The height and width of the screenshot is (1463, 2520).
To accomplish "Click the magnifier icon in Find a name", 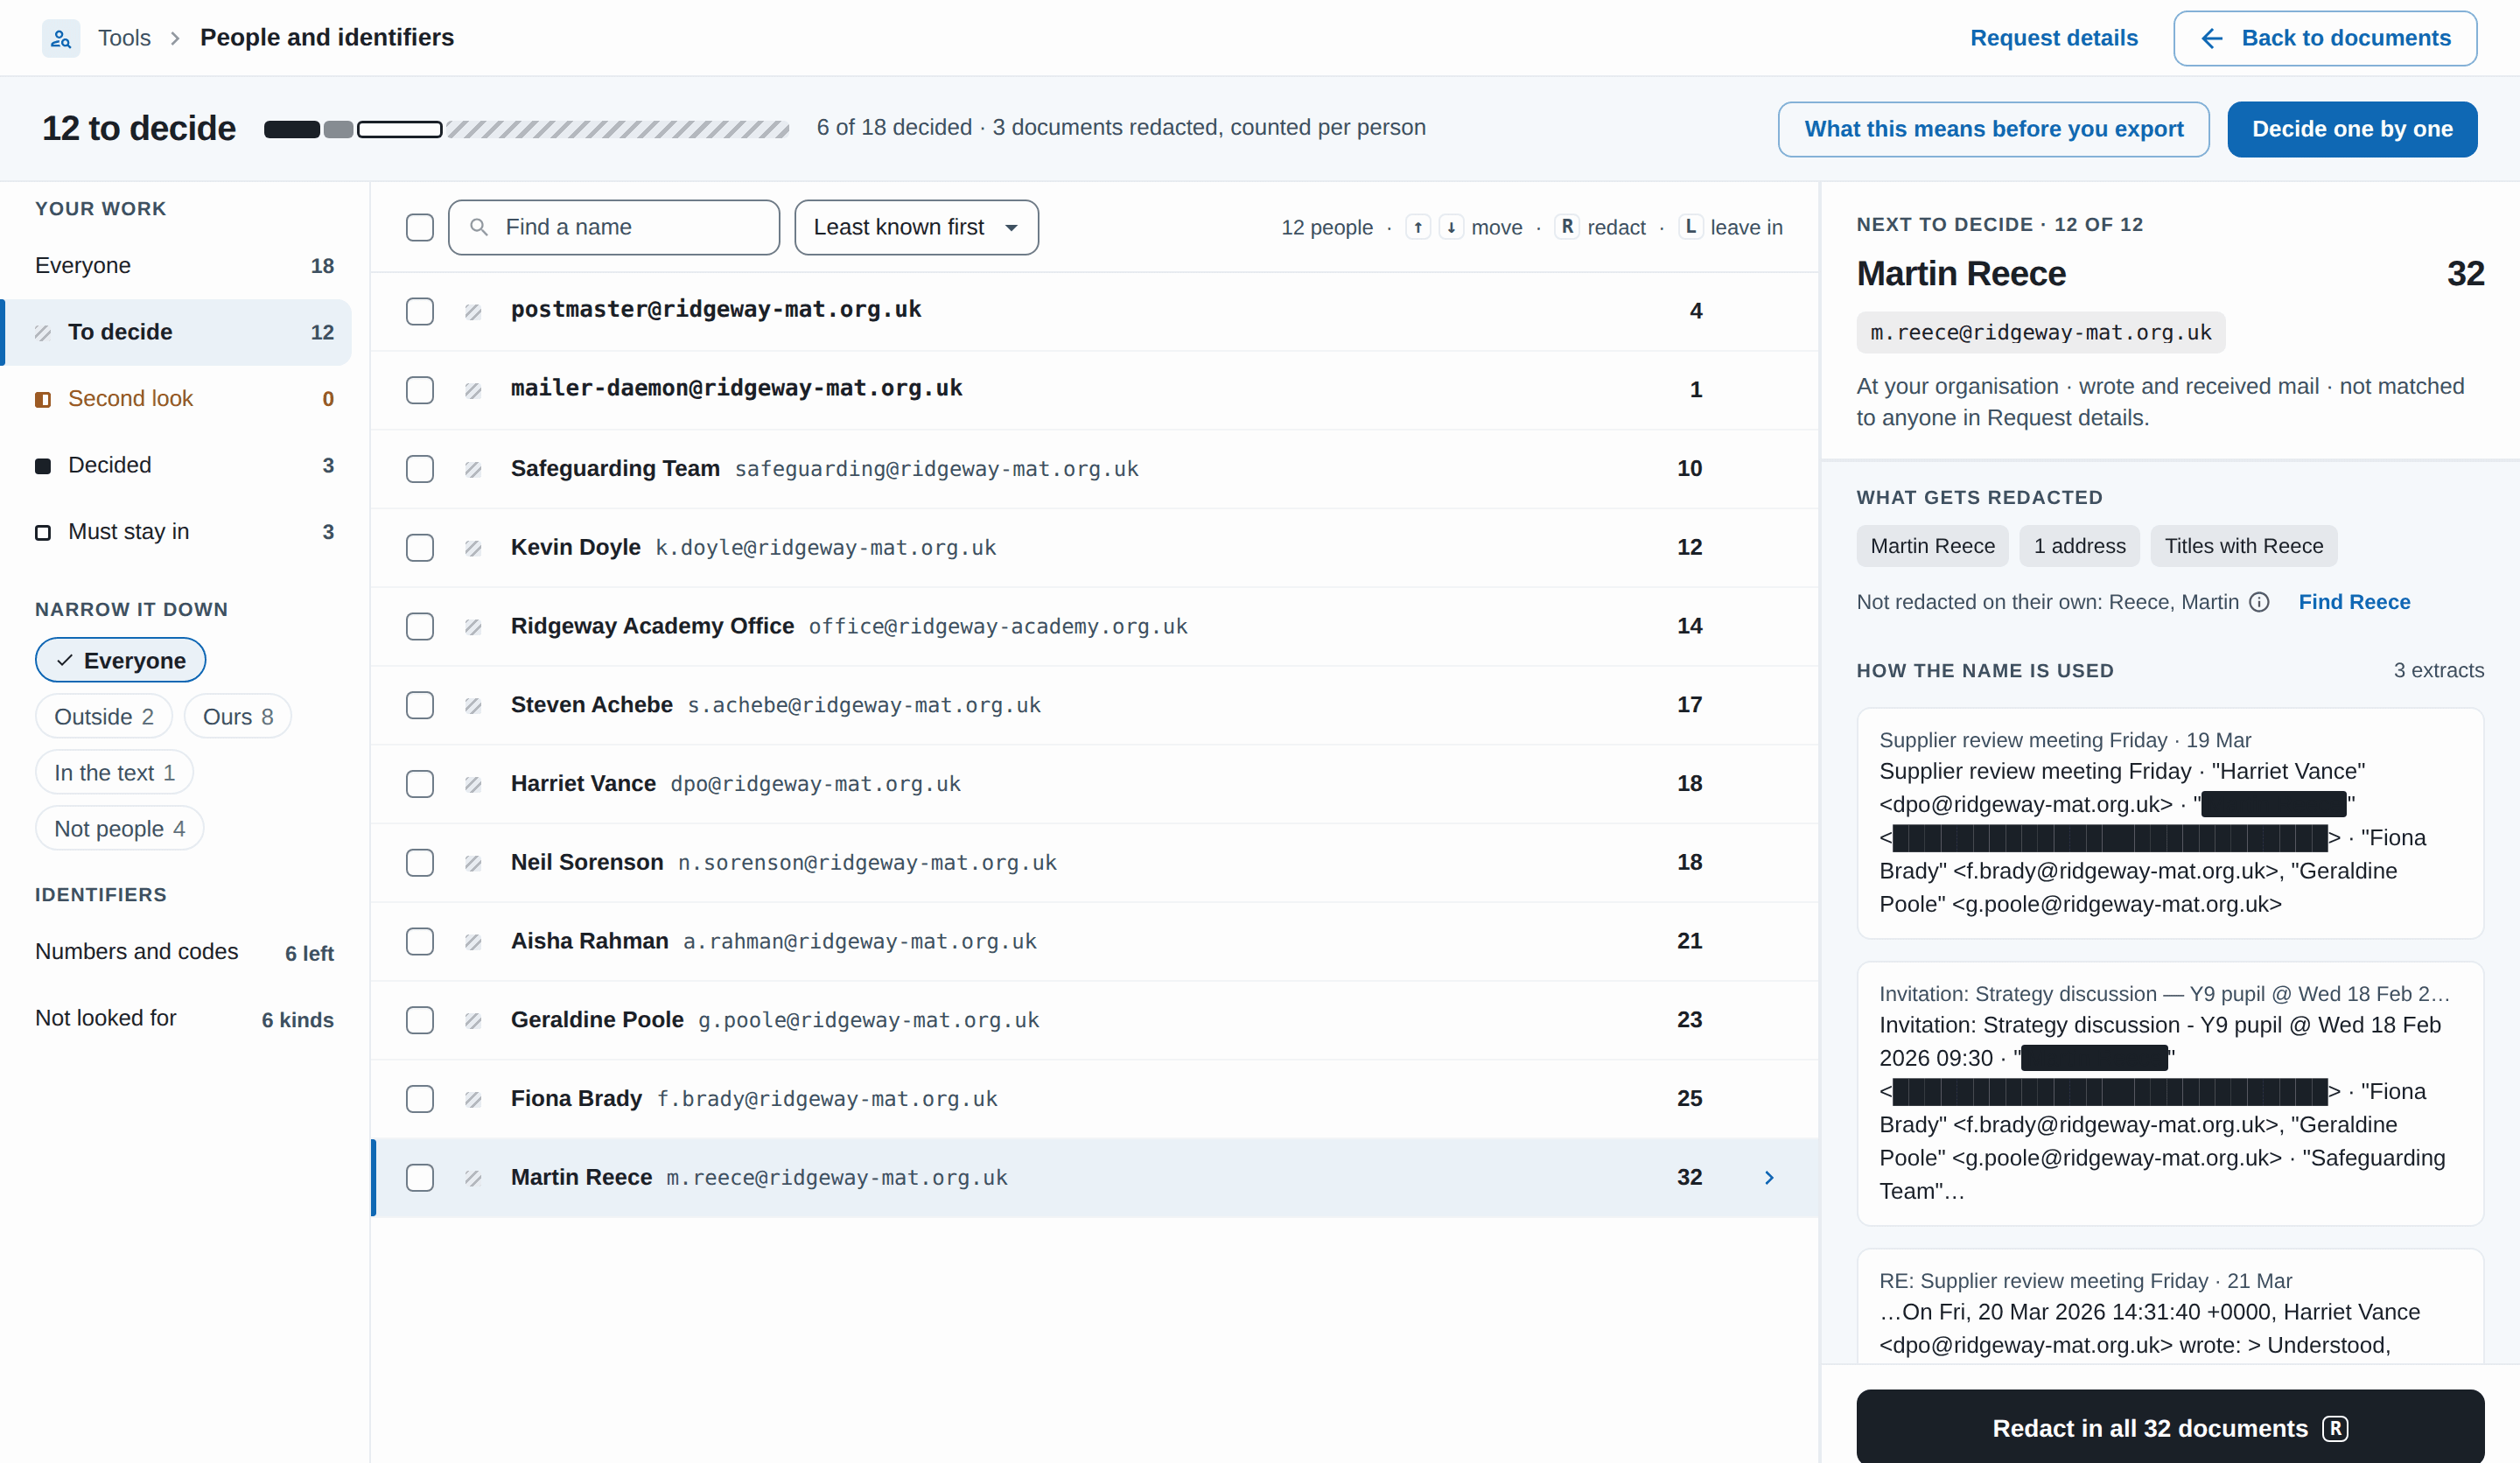I will coord(479,227).
